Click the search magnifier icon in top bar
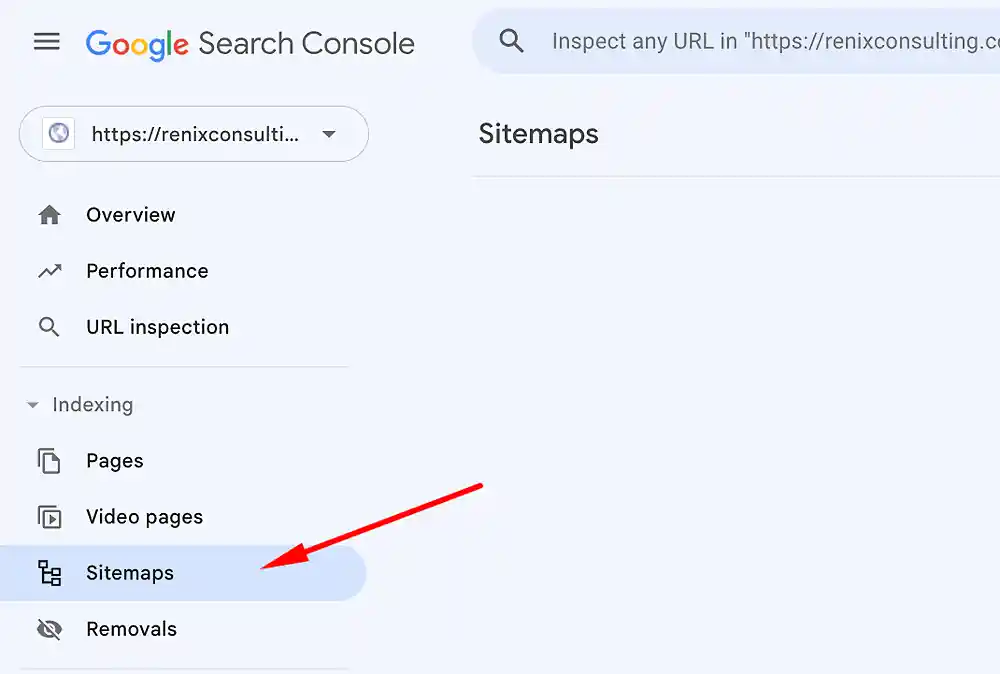Viewport: 1000px width, 674px height. [511, 41]
